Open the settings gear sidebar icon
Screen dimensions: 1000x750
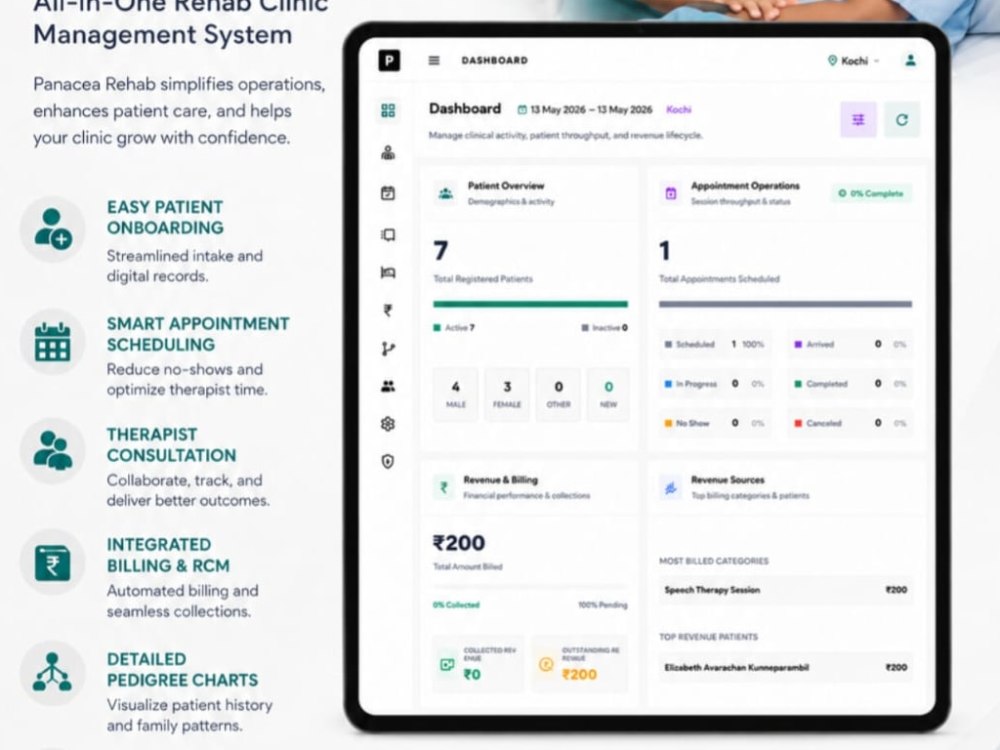coord(388,423)
